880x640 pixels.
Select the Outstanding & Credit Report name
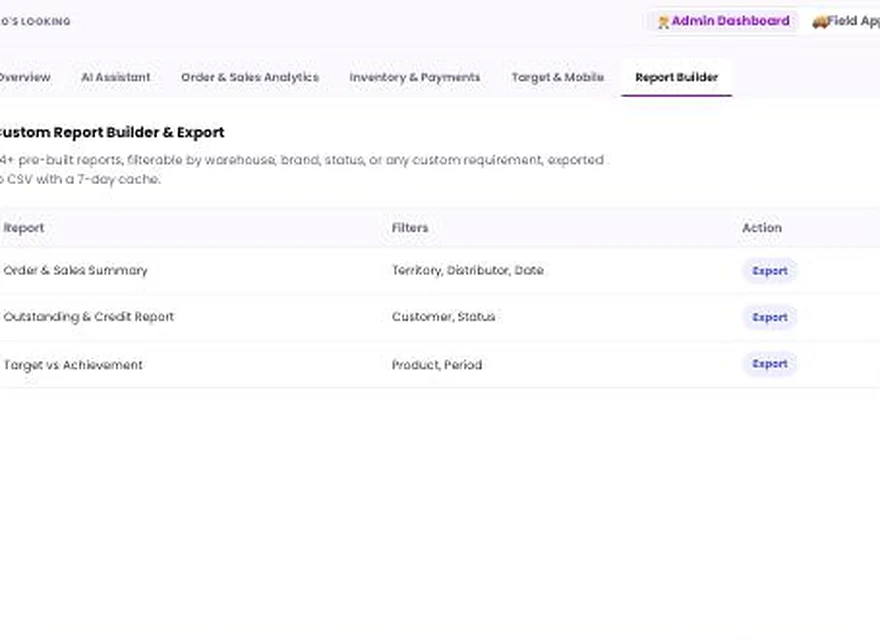(89, 317)
